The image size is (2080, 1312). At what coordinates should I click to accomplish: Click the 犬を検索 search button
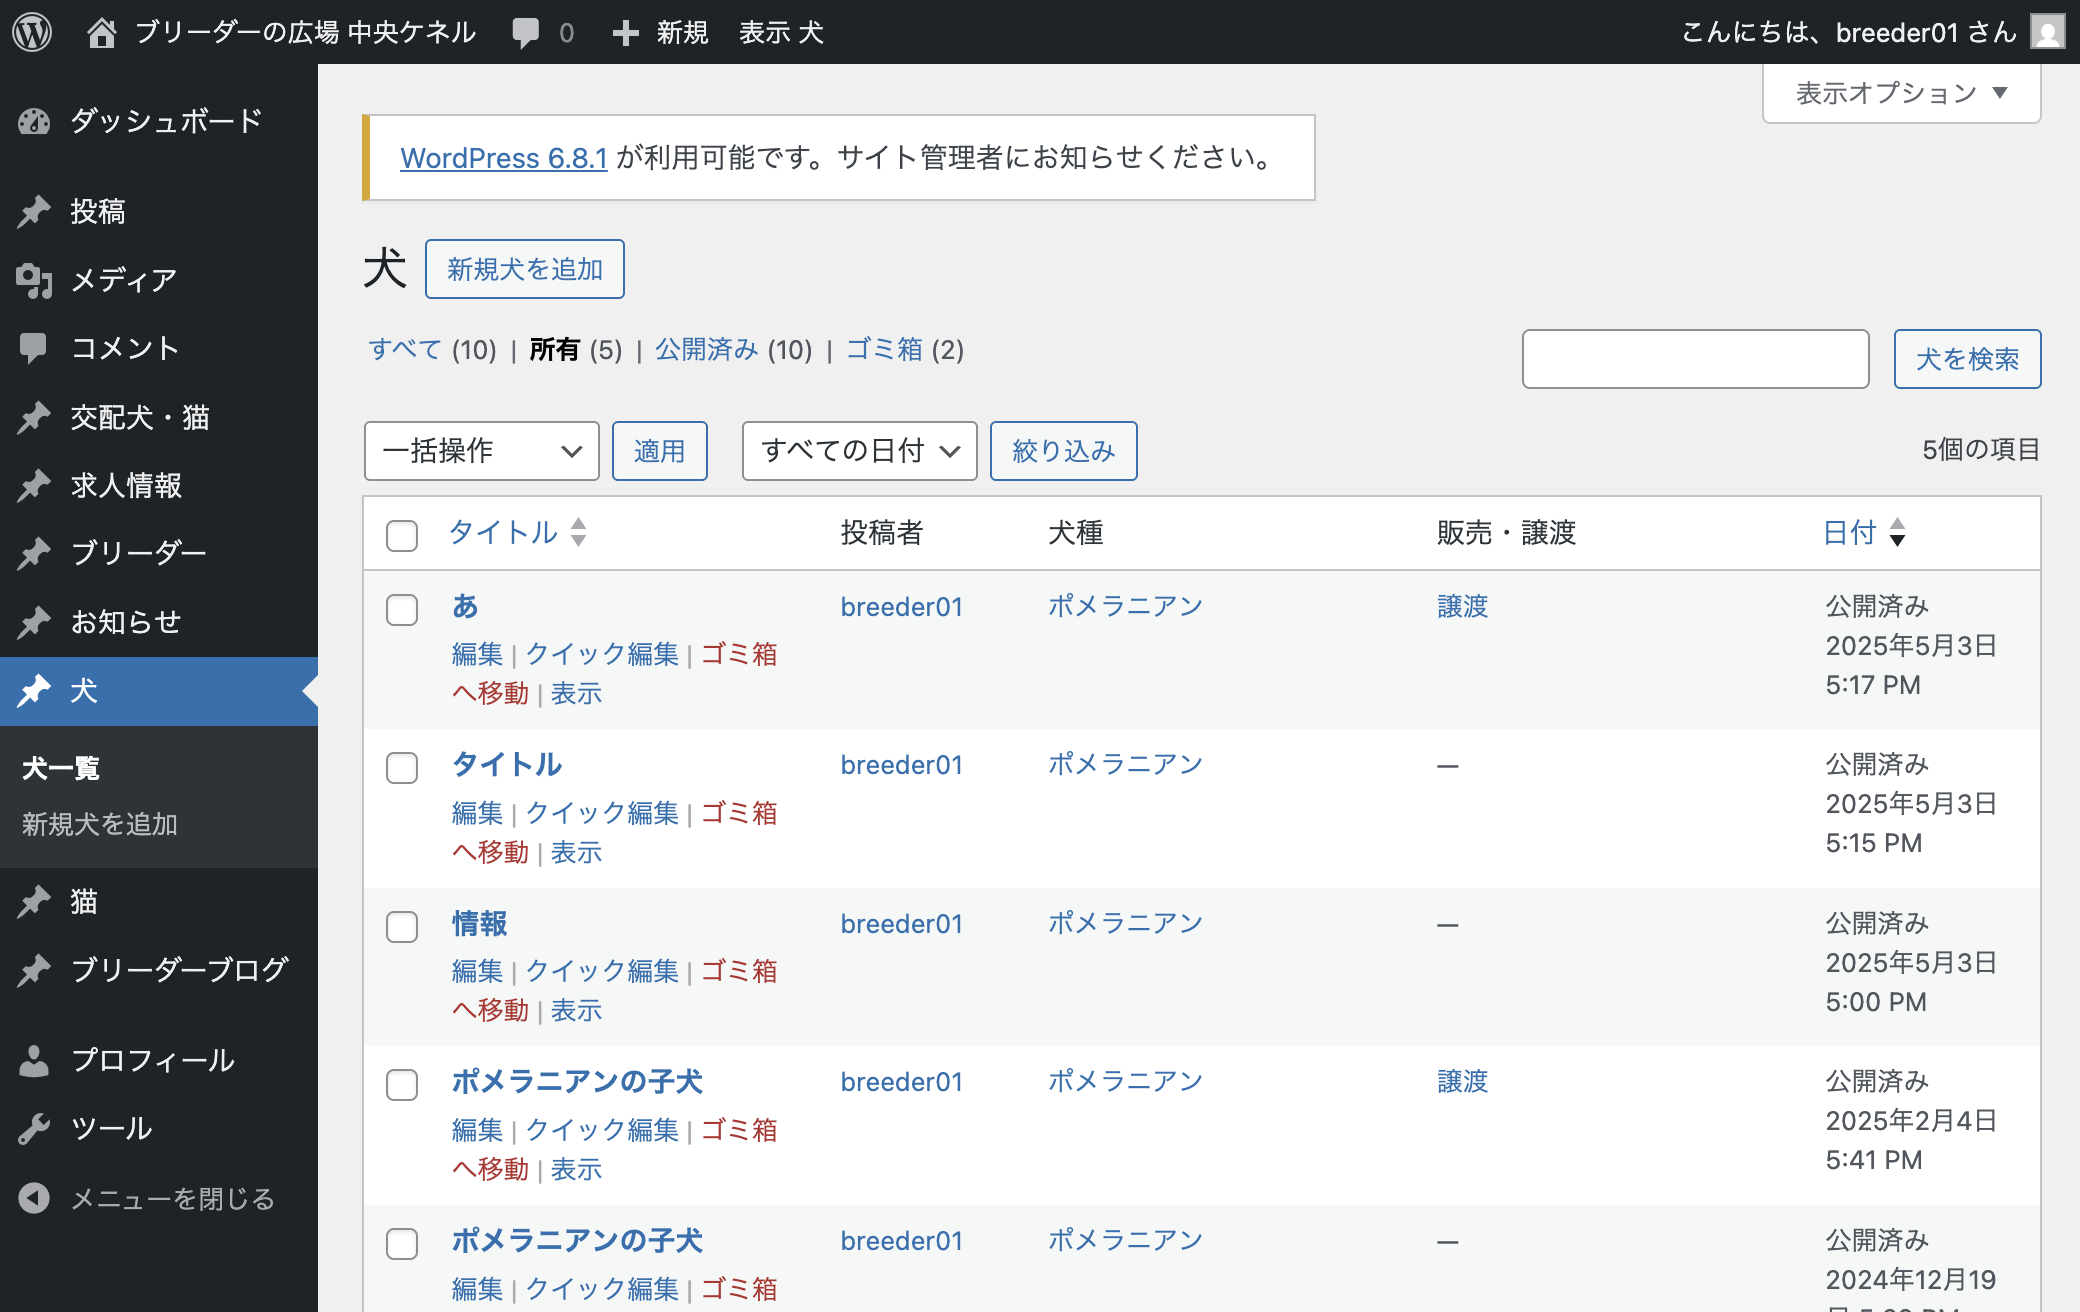1968,359
